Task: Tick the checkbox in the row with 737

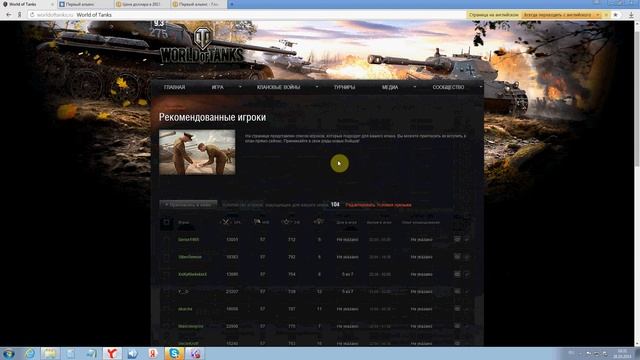Action: point(166,309)
